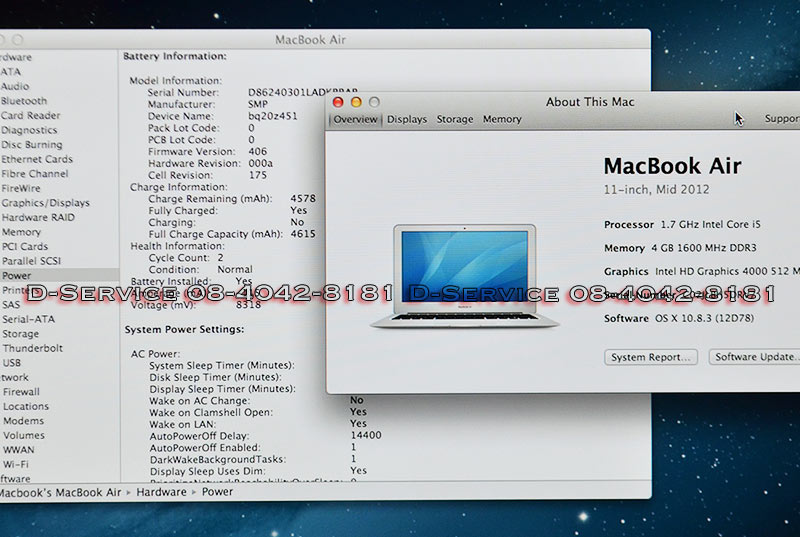Select Wi-Fi in the sidebar
The height and width of the screenshot is (537, 800).
pyautogui.click(x=16, y=465)
